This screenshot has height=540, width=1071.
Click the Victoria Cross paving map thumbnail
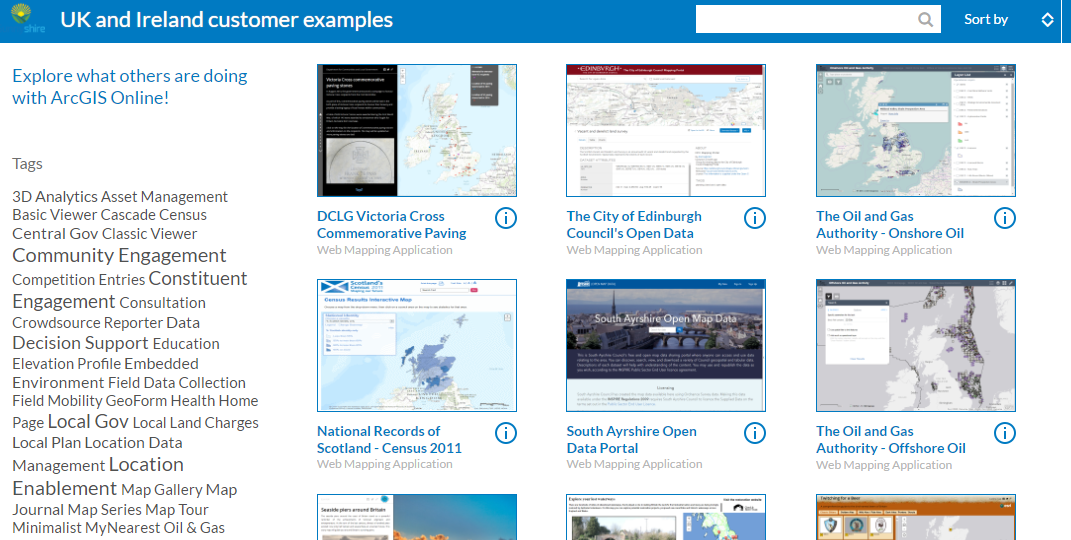(x=417, y=130)
